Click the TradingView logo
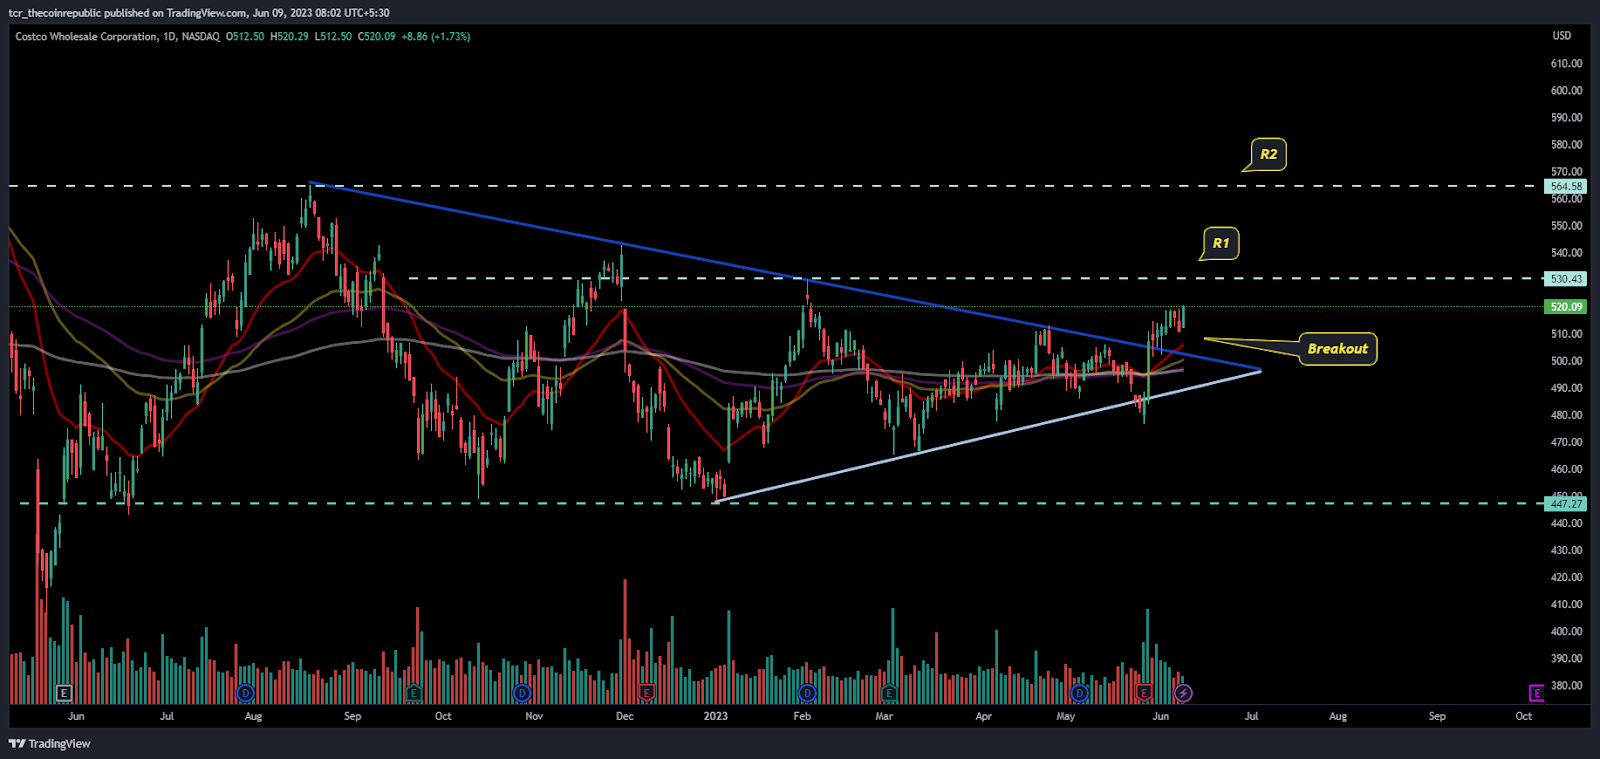Viewport: 1600px width, 759px height. (x=49, y=744)
